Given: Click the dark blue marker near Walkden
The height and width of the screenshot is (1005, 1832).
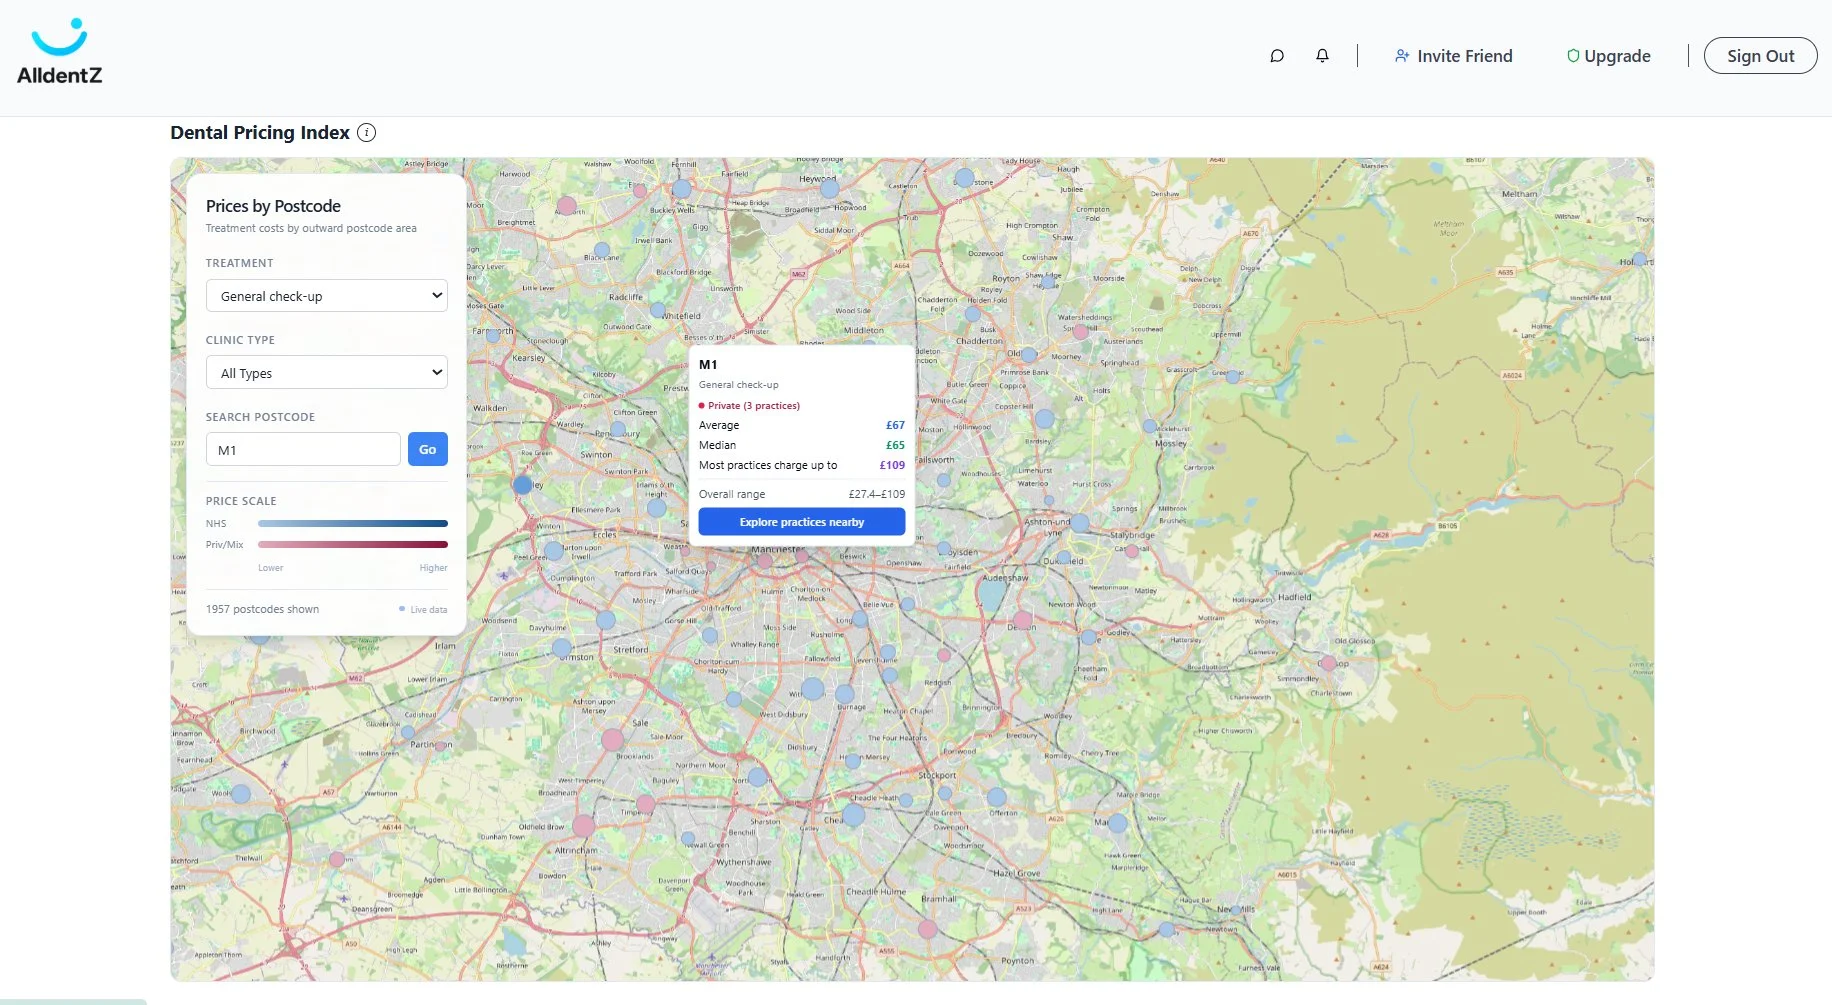Looking at the screenshot, I should 522,485.
